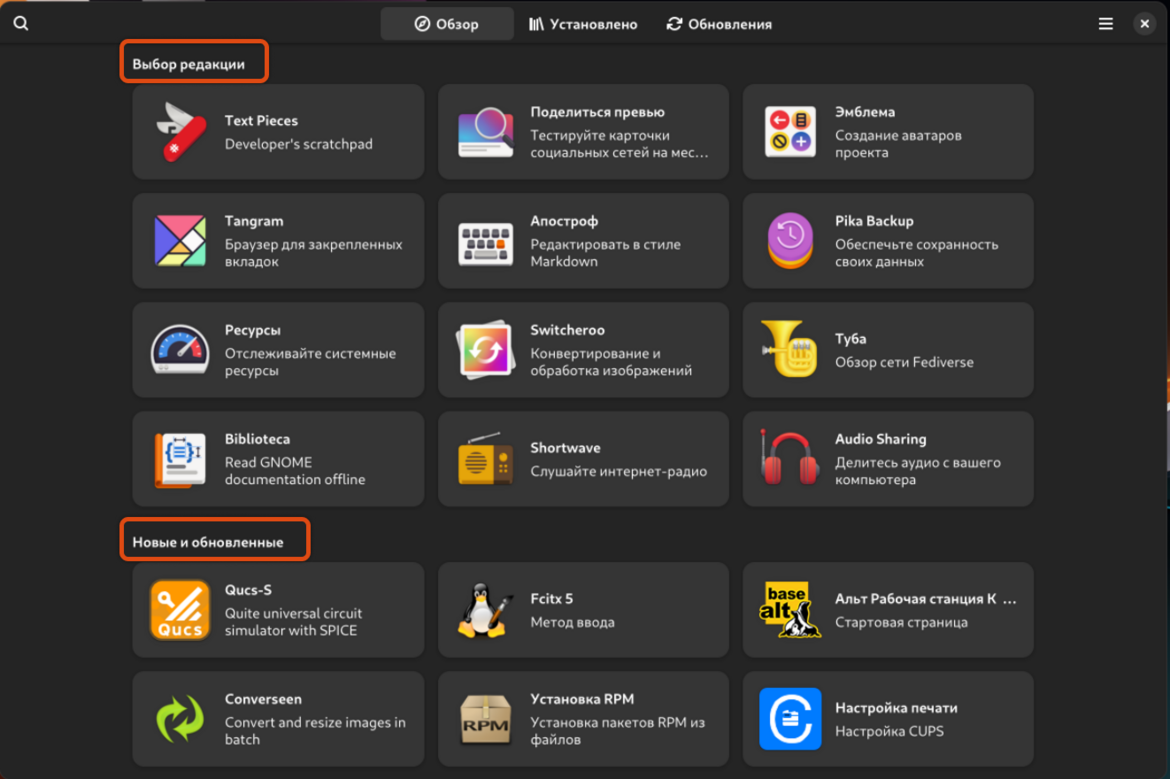Viewport: 1170px width, 779px height.
Task: Click the Fcitx 5 penguin icon
Action: coord(486,610)
